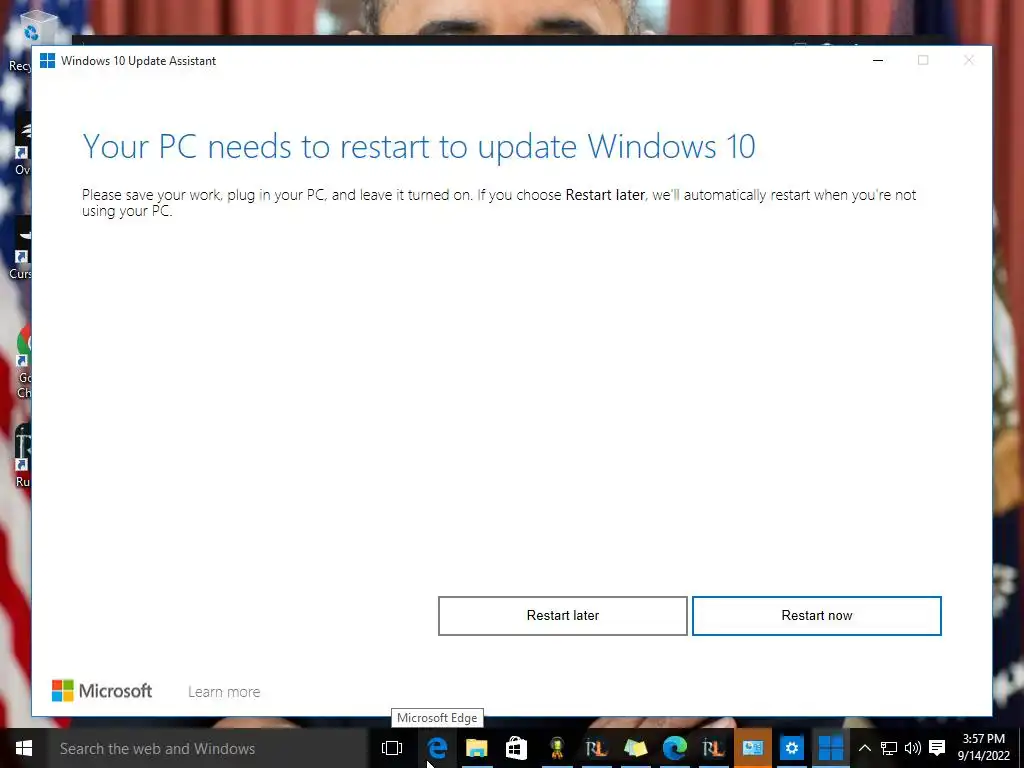Click the rocket-figure app icon in taskbar
This screenshot has height=768, width=1024.
coord(556,748)
